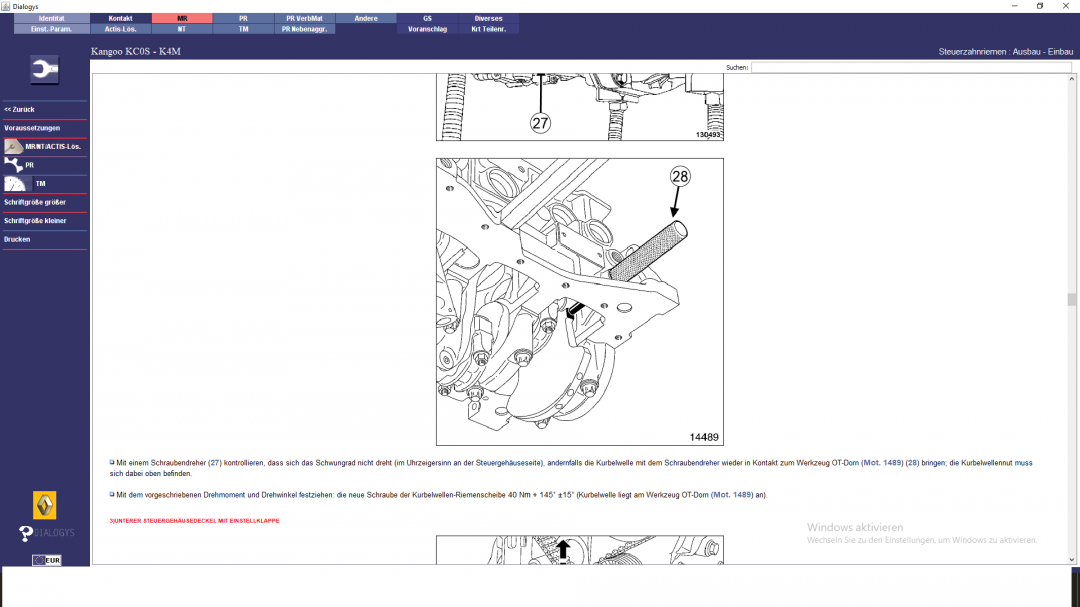This screenshot has height=607, width=1080.
Task: Click the MR/NT/ACTIS-Lös. label in the sidebar
Action: click(53, 147)
